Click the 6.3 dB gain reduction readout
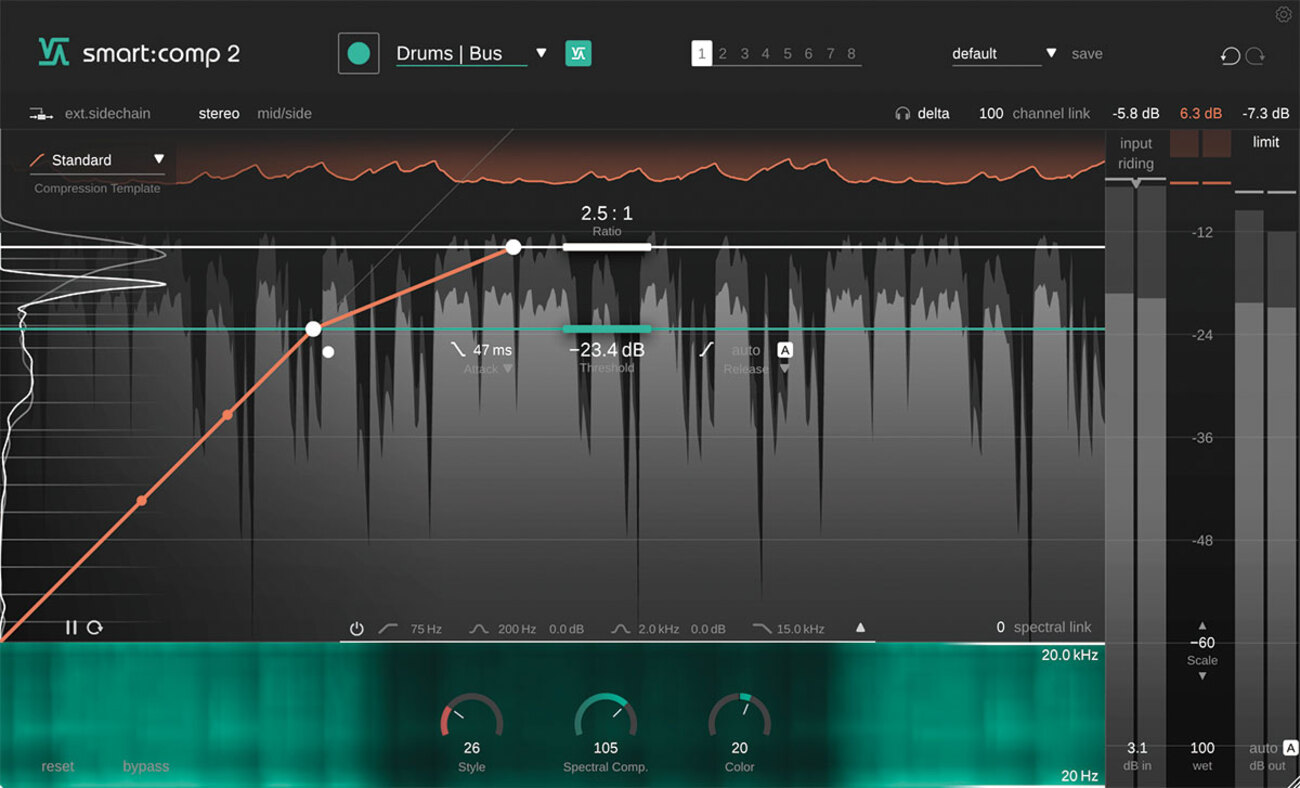The image size is (1300, 788). pyautogui.click(x=1200, y=114)
